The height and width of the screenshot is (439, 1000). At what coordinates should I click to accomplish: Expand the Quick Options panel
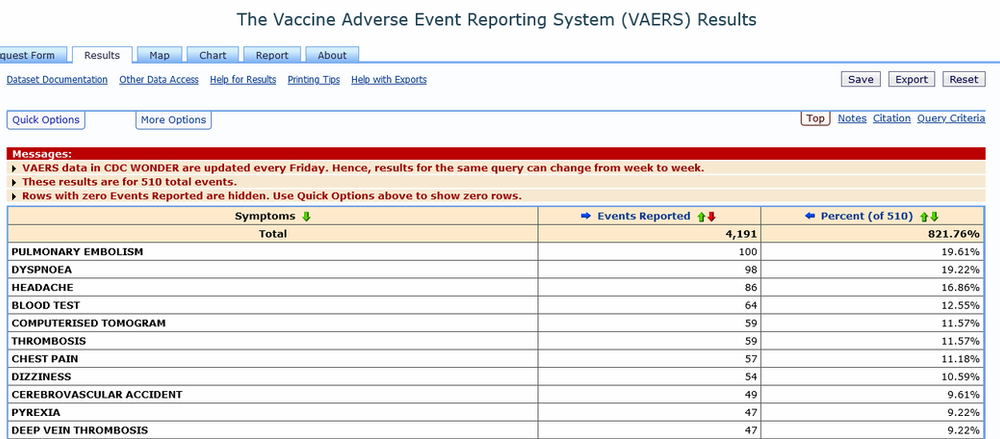(46, 120)
